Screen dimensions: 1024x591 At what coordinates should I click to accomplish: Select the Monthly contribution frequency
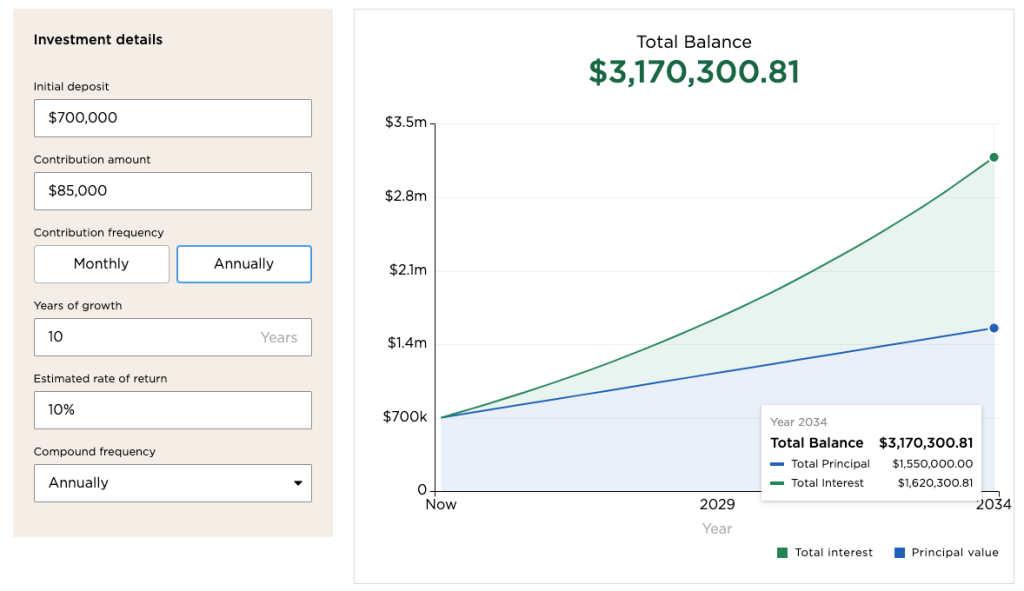pos(101,264)
